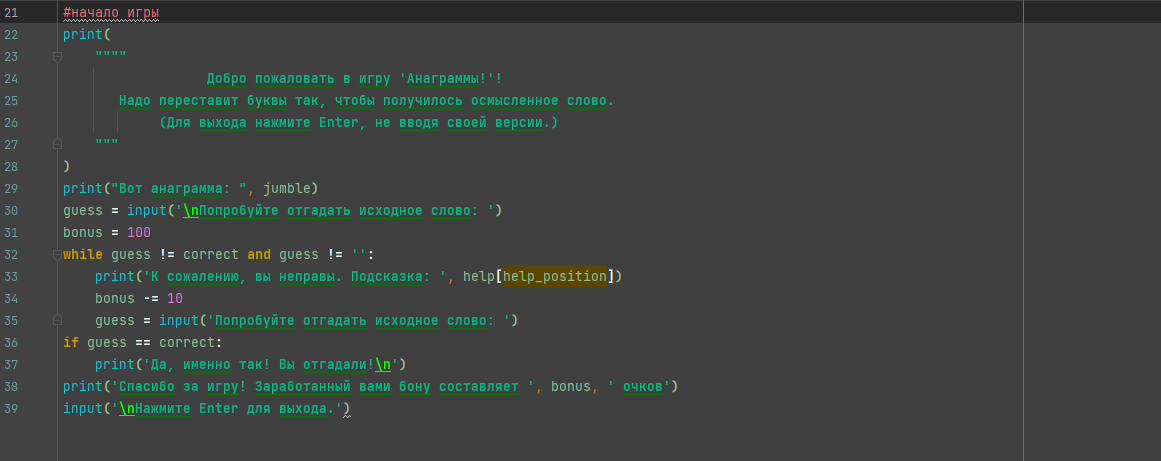Click the text 'не вводя своей версии.)'
The height and width of the screenshot is (461, 1161).
(466, 123)
